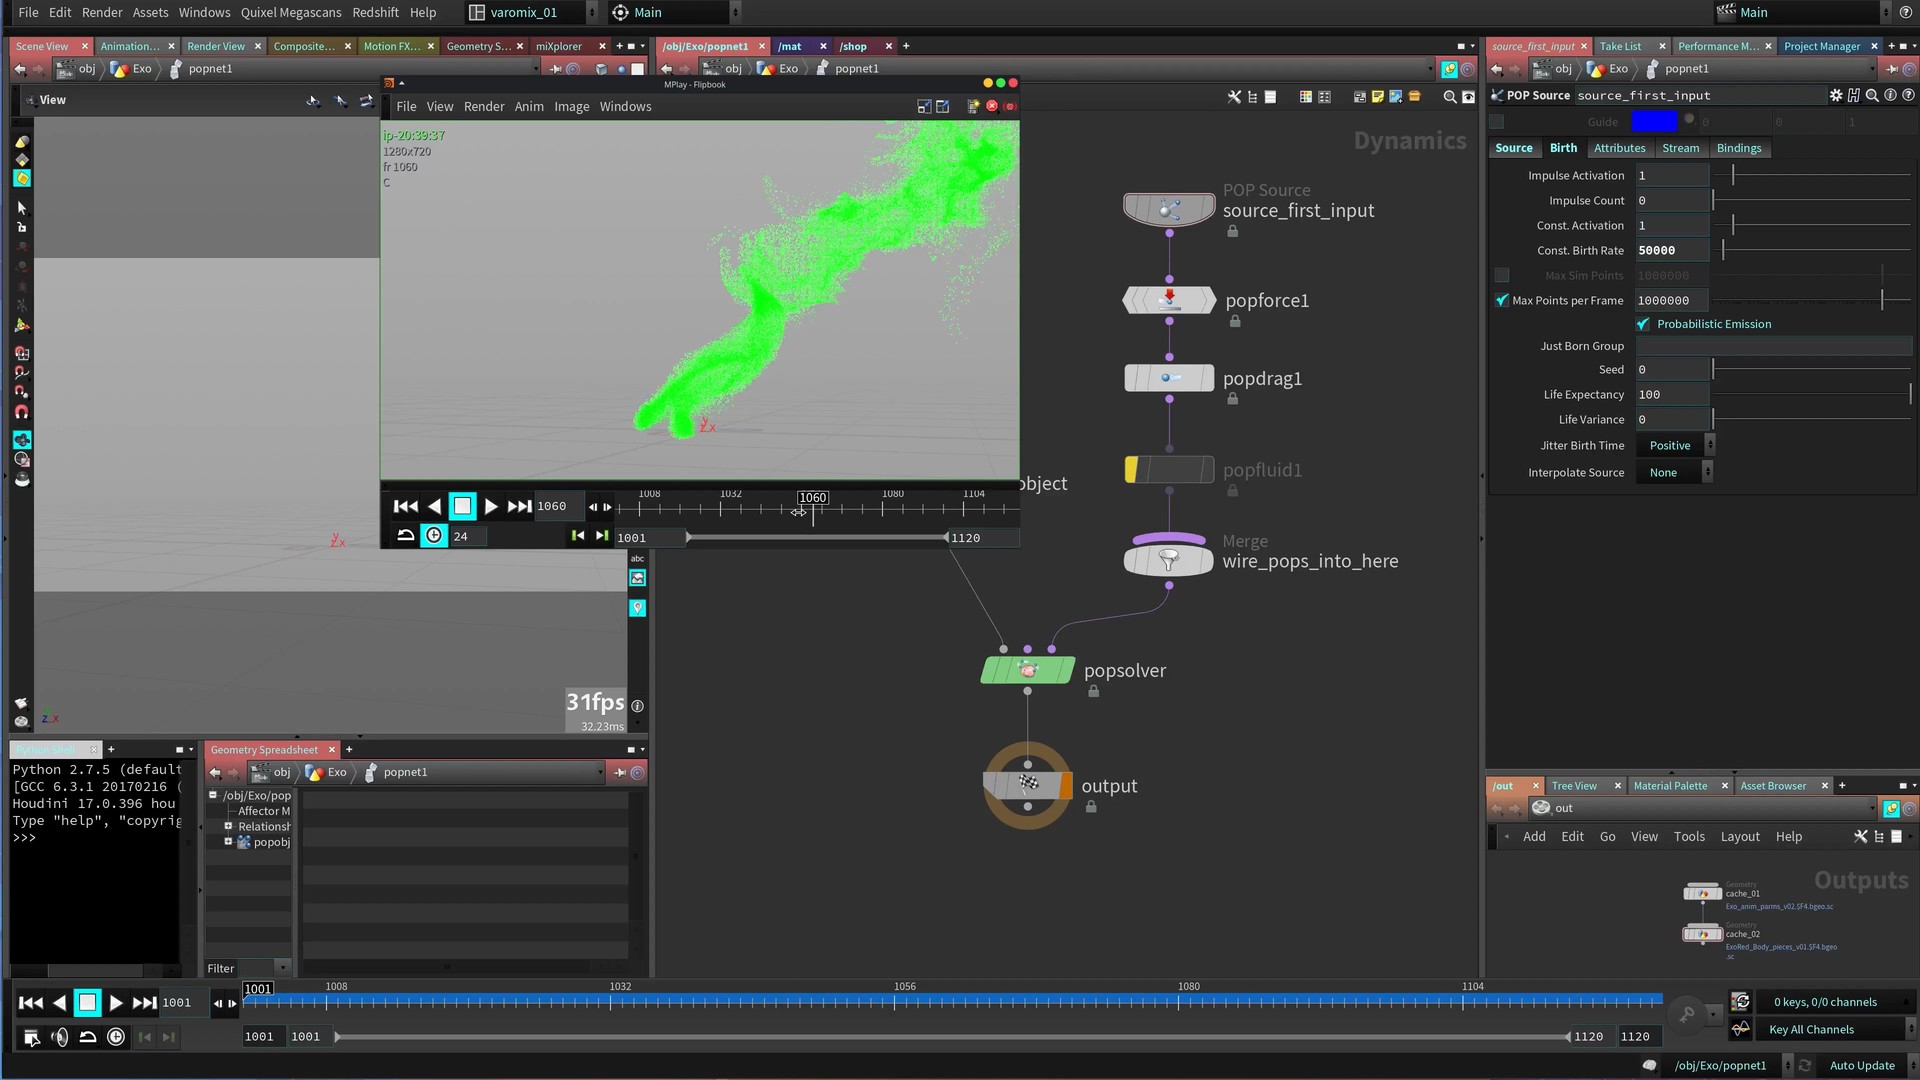Image resolution: width=1920 pixels, height=1080 pixels.
Task: Expand the popobj entry in the Geometry Spreadsheet tree
Action: (230, 842)
